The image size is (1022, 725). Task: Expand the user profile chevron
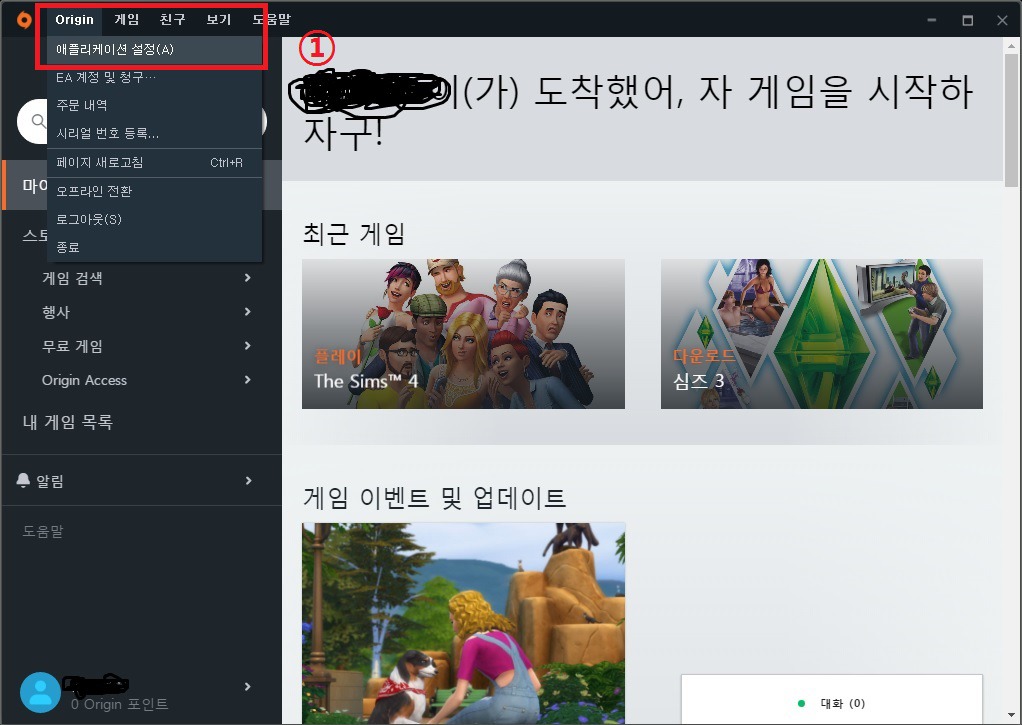pyautogui.click(x=248, y=687)
